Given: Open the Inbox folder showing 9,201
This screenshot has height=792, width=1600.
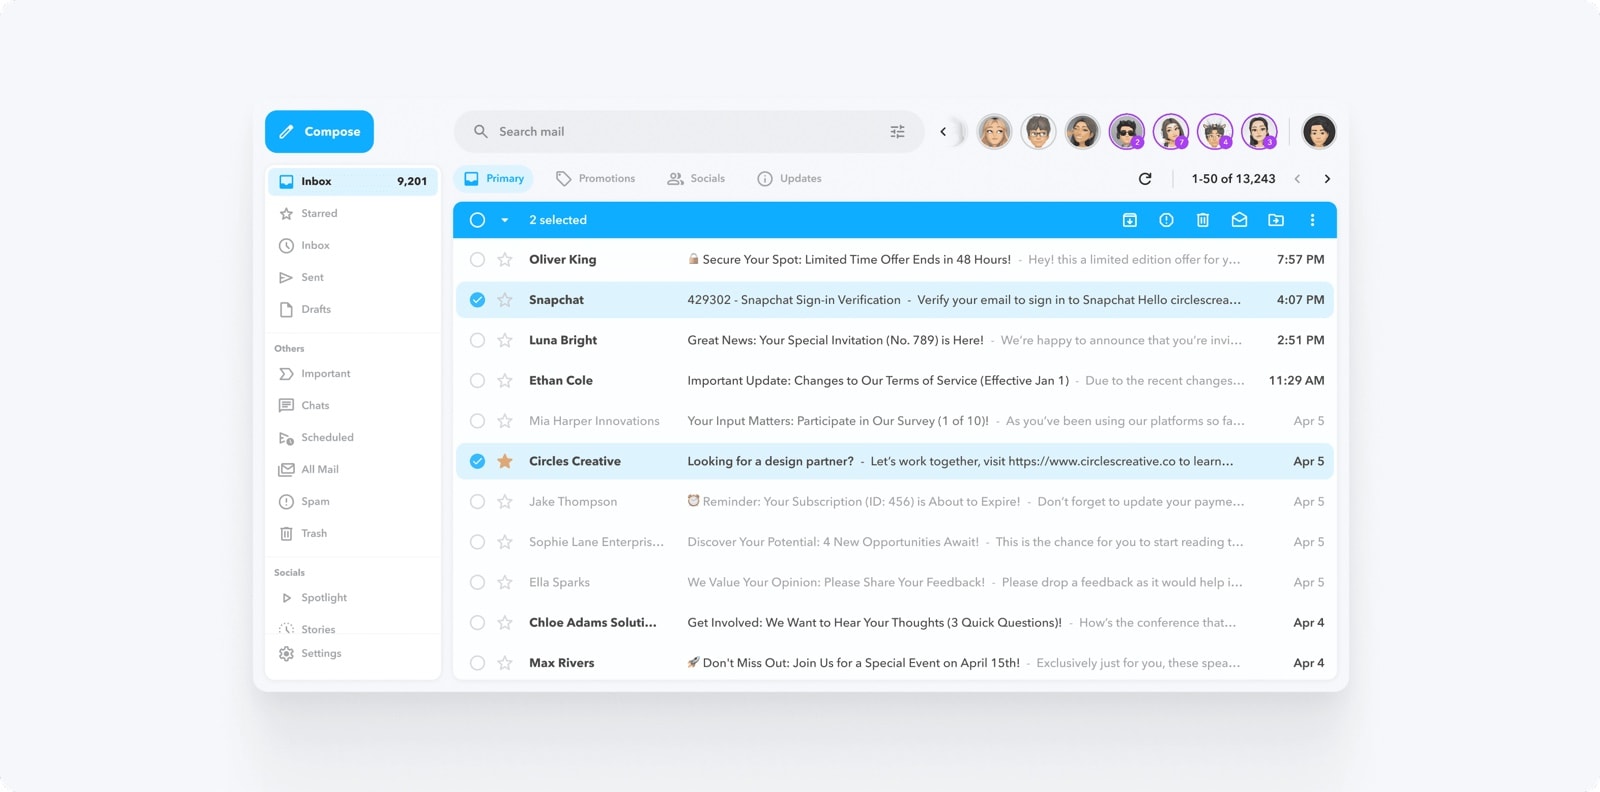Looking at the screenshot, I should coord(353,181).
